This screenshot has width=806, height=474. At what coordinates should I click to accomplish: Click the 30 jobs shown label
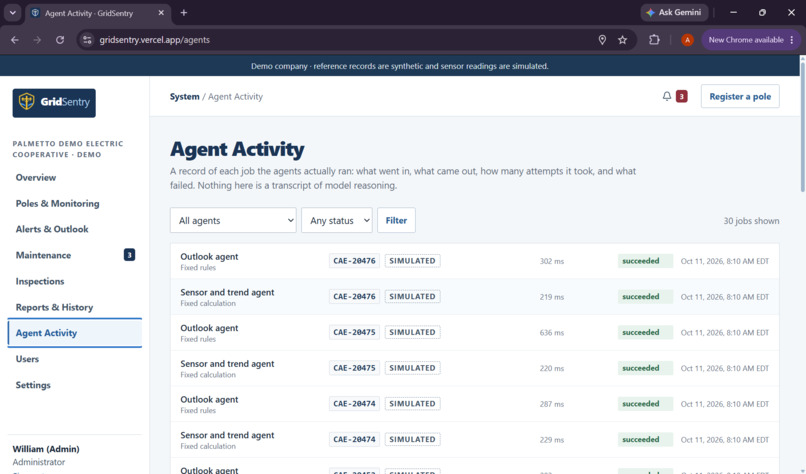point(751,221)
